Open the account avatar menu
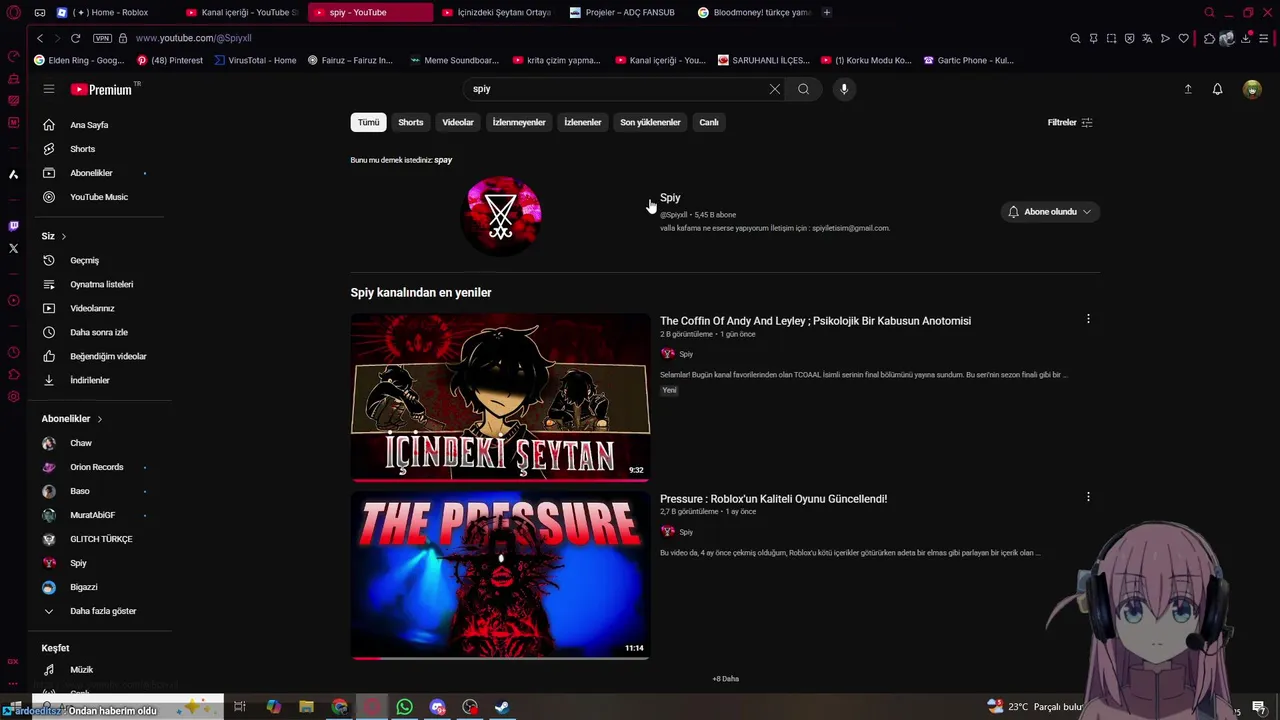Image resolution: width=1280 pixels, height=720 pixels. click(x=1252, y=89)
